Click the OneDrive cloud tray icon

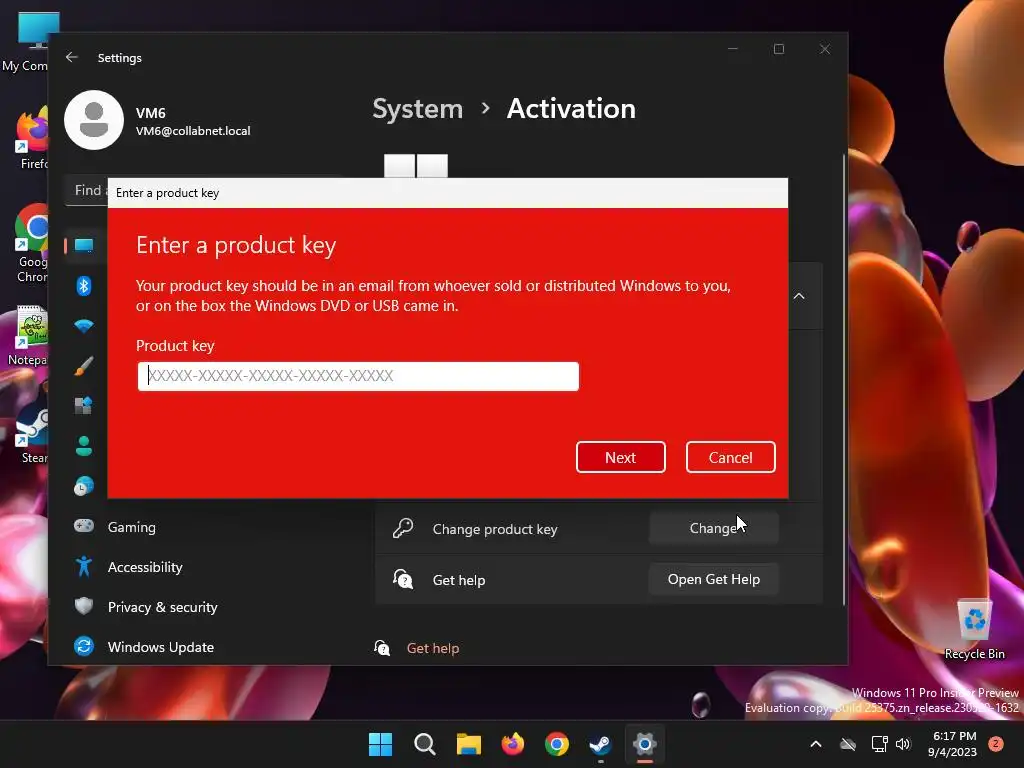[848, 744]
